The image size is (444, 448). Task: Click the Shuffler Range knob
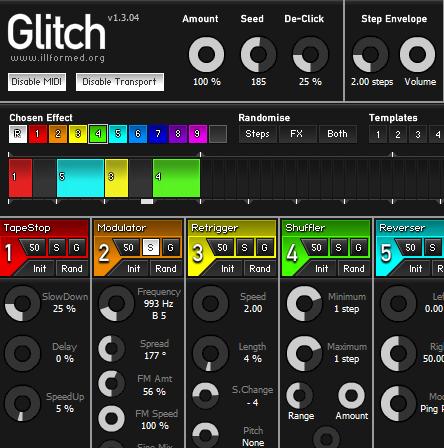tap(300, 396)
